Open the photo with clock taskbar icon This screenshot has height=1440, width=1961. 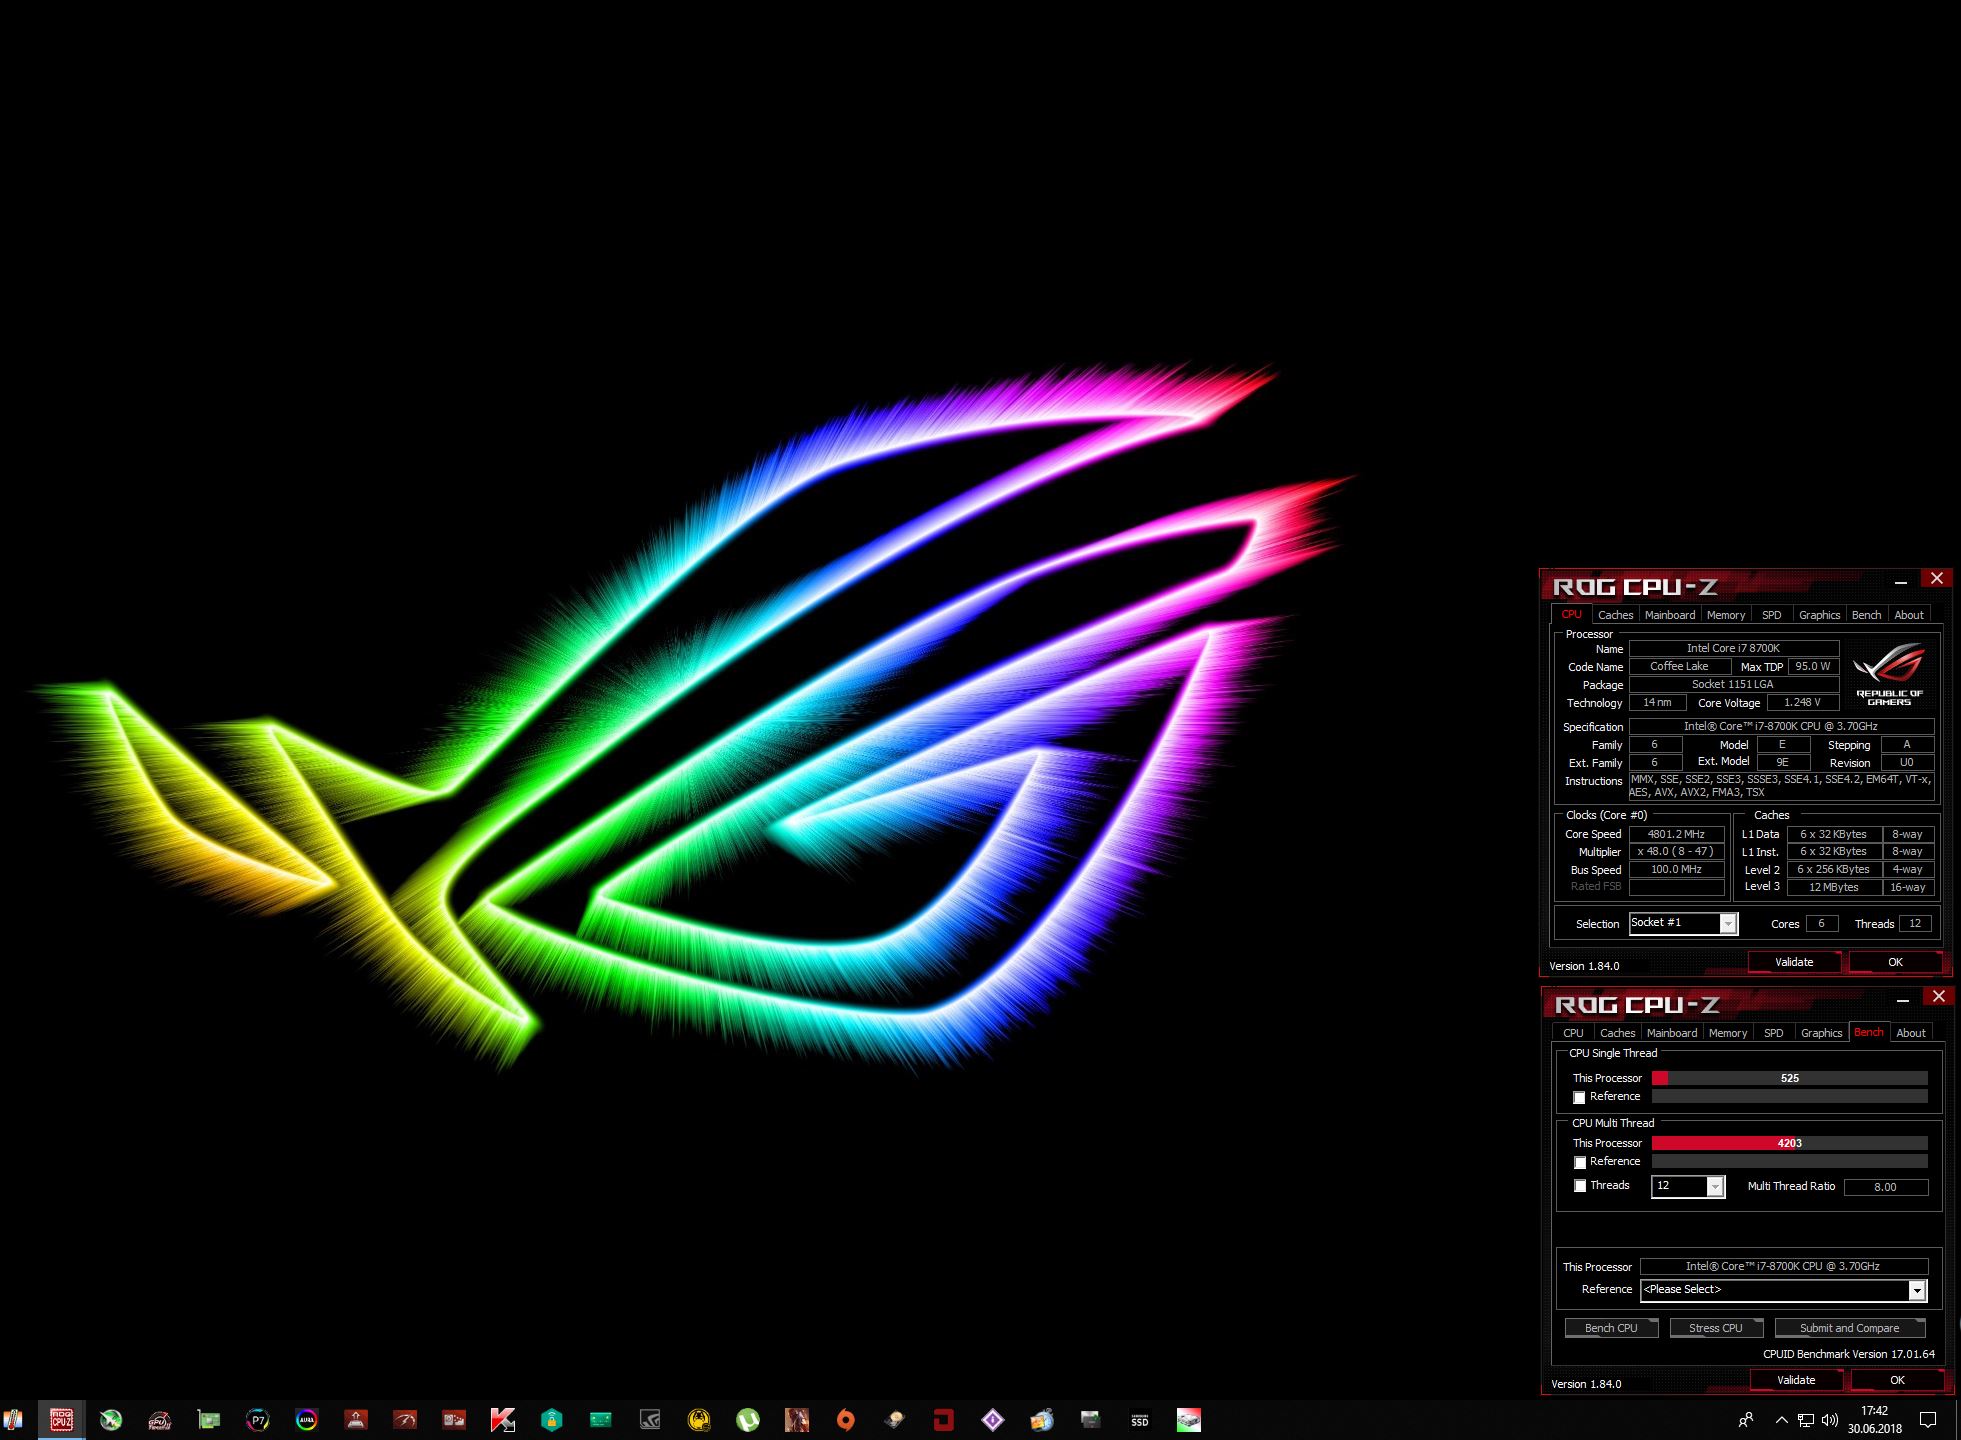click(x=1042, y=1419)
